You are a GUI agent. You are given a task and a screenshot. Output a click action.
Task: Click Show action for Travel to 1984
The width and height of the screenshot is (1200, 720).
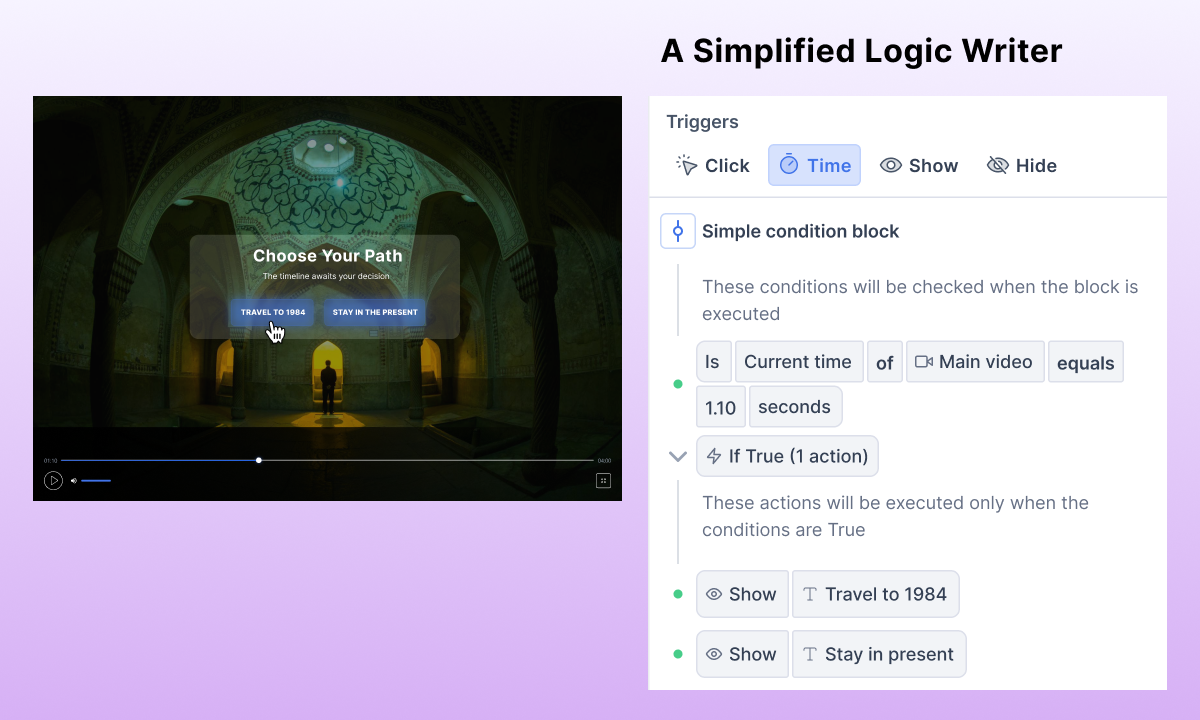[x=742, y=594]
